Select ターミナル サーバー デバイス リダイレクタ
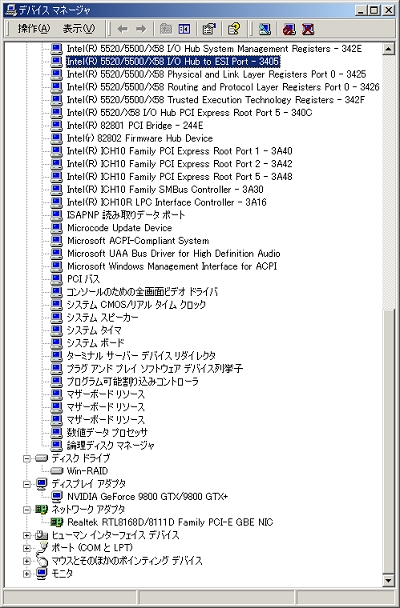The width and height of the screenshot is (400, 608). point(141,356)
